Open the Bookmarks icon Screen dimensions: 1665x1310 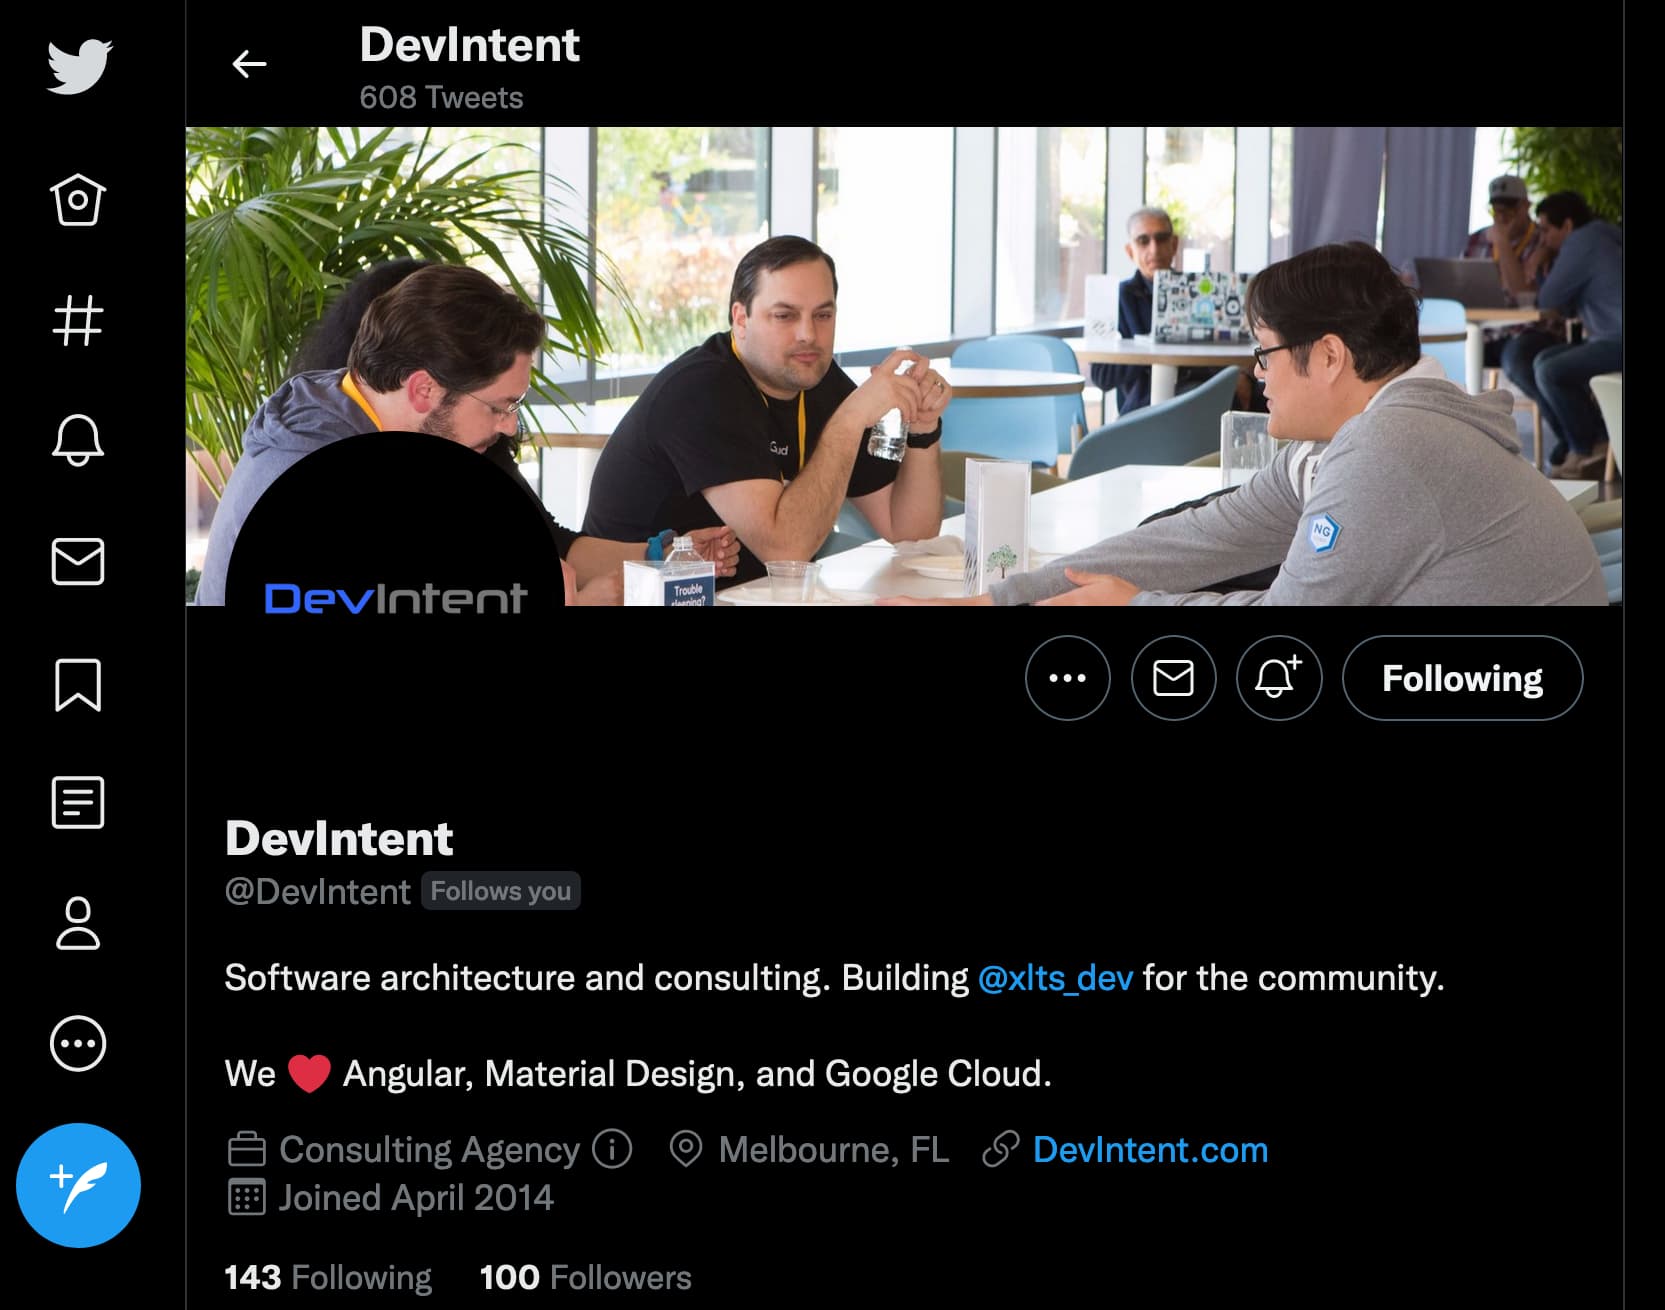78,685
